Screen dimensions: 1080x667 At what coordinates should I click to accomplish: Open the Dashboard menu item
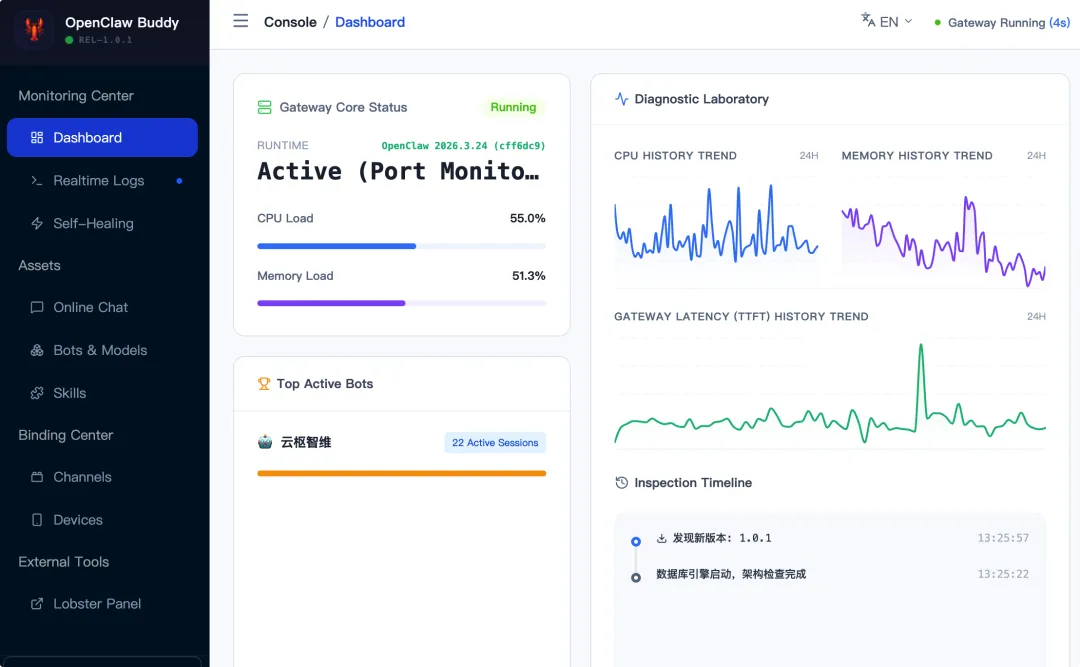[x=102, y=137]
